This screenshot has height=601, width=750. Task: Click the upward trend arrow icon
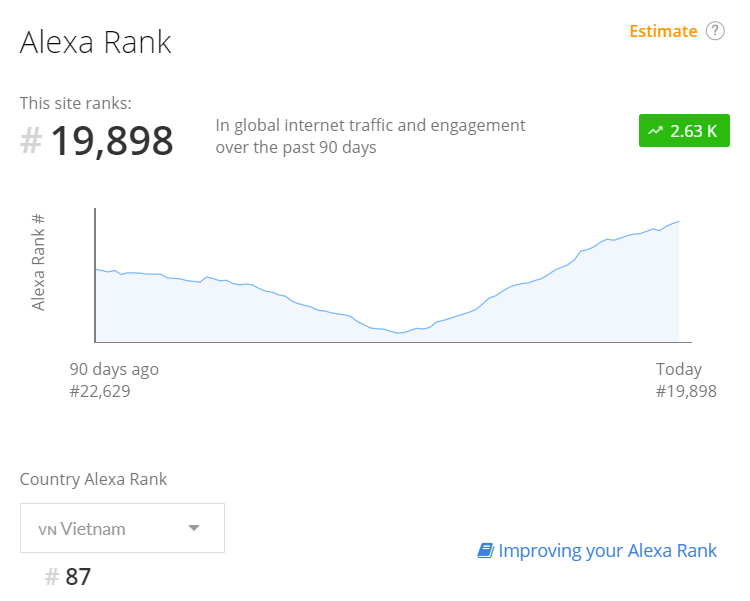tap(655, 131)
